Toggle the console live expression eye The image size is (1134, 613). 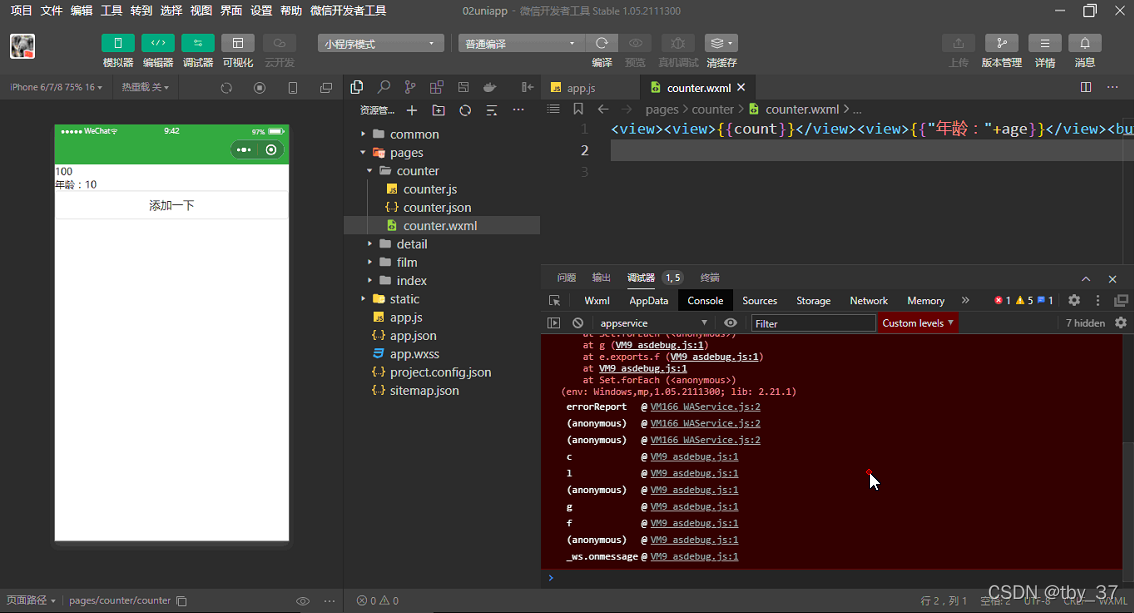point(730,323)
